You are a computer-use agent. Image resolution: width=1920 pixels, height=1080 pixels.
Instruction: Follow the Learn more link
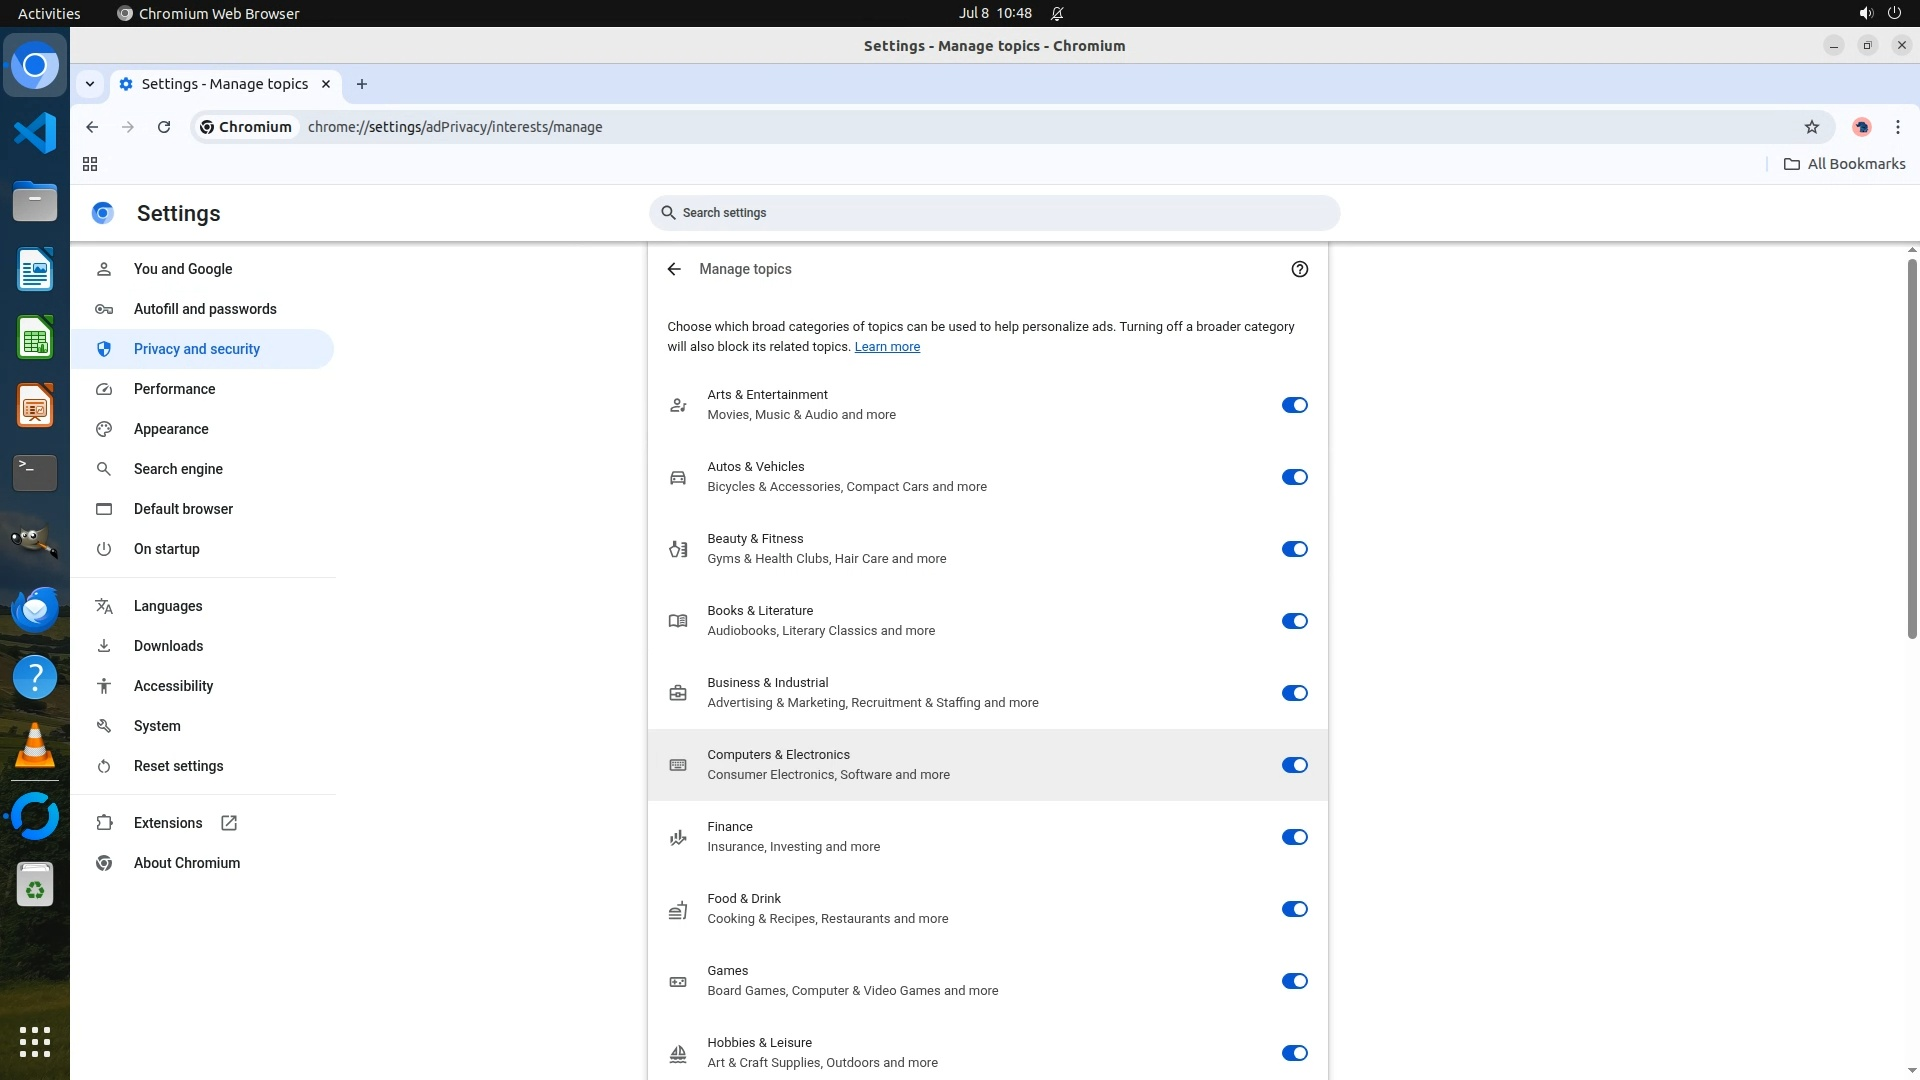pyautogui.click(x=886, y=347)
